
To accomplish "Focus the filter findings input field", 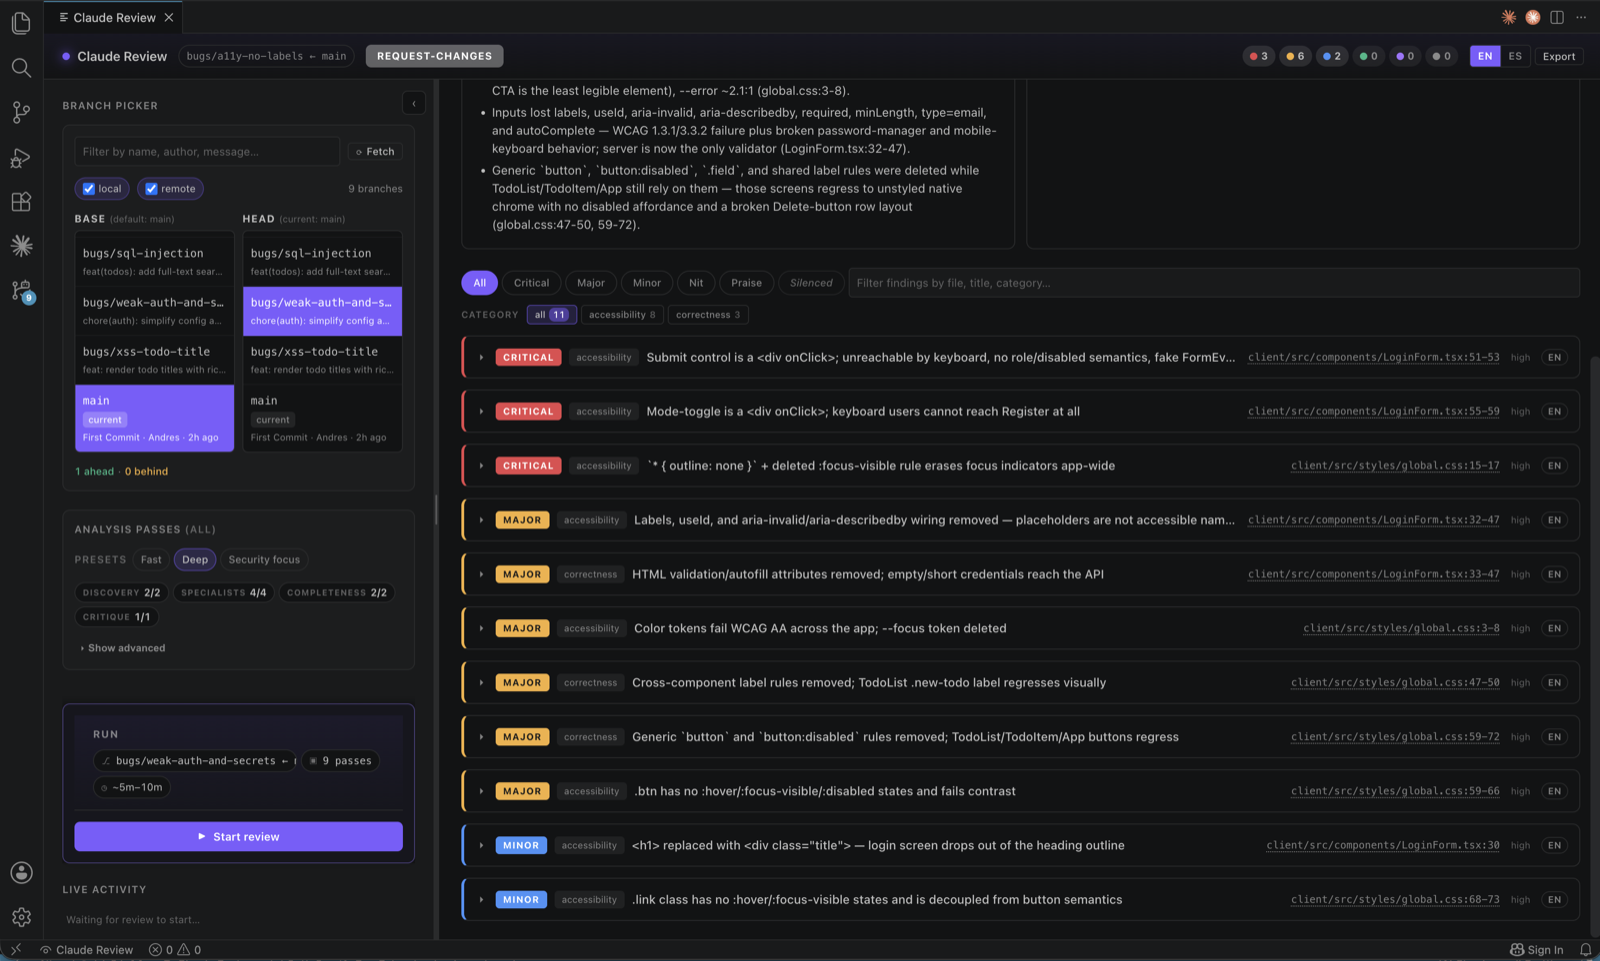I will [x=1214, y=283].
